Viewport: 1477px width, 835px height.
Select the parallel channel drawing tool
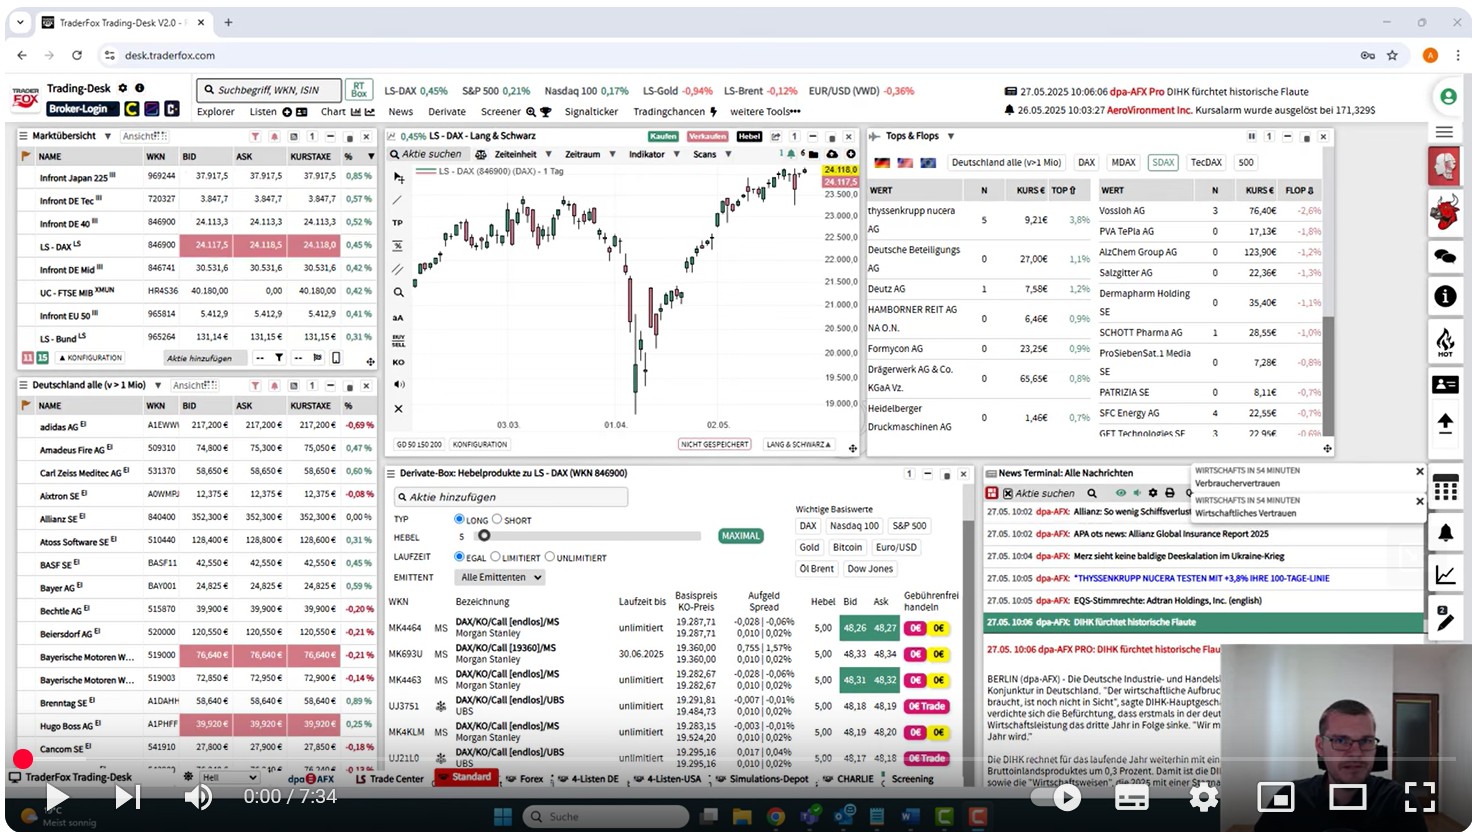point(398,269)
